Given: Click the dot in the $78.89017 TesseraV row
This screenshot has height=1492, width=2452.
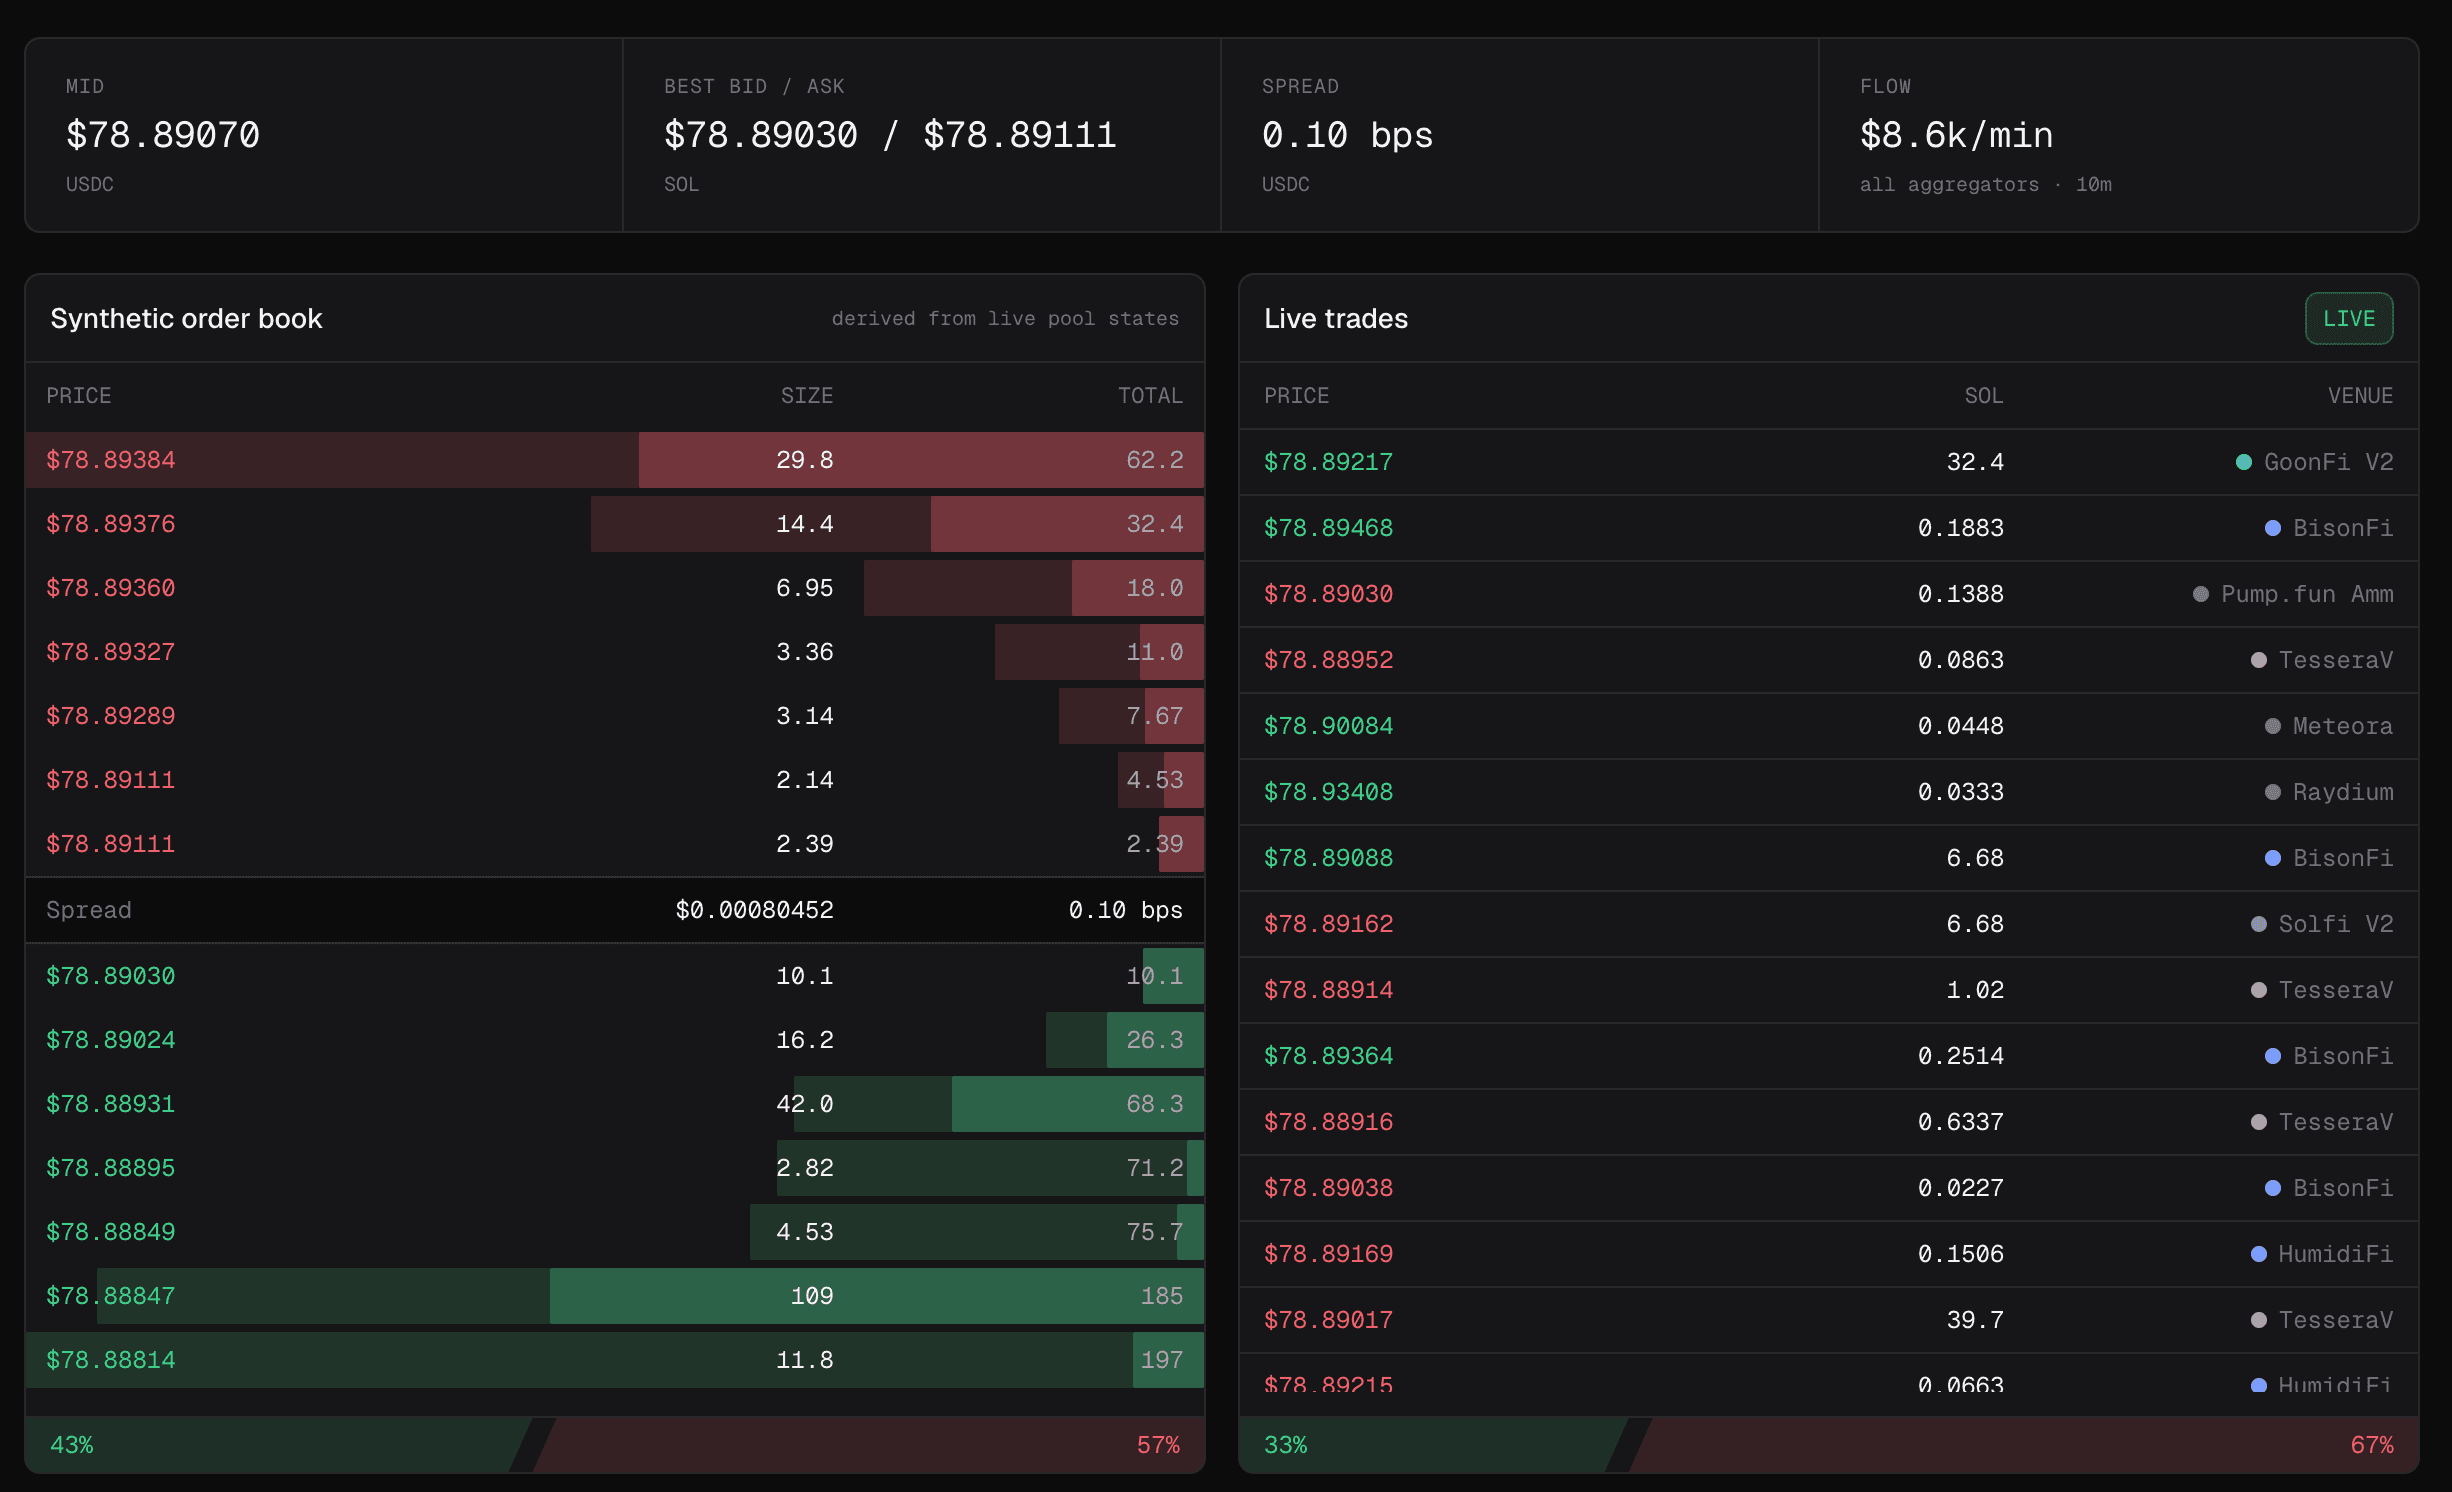Looking at the screenshot, I should click(2258, 1320).
